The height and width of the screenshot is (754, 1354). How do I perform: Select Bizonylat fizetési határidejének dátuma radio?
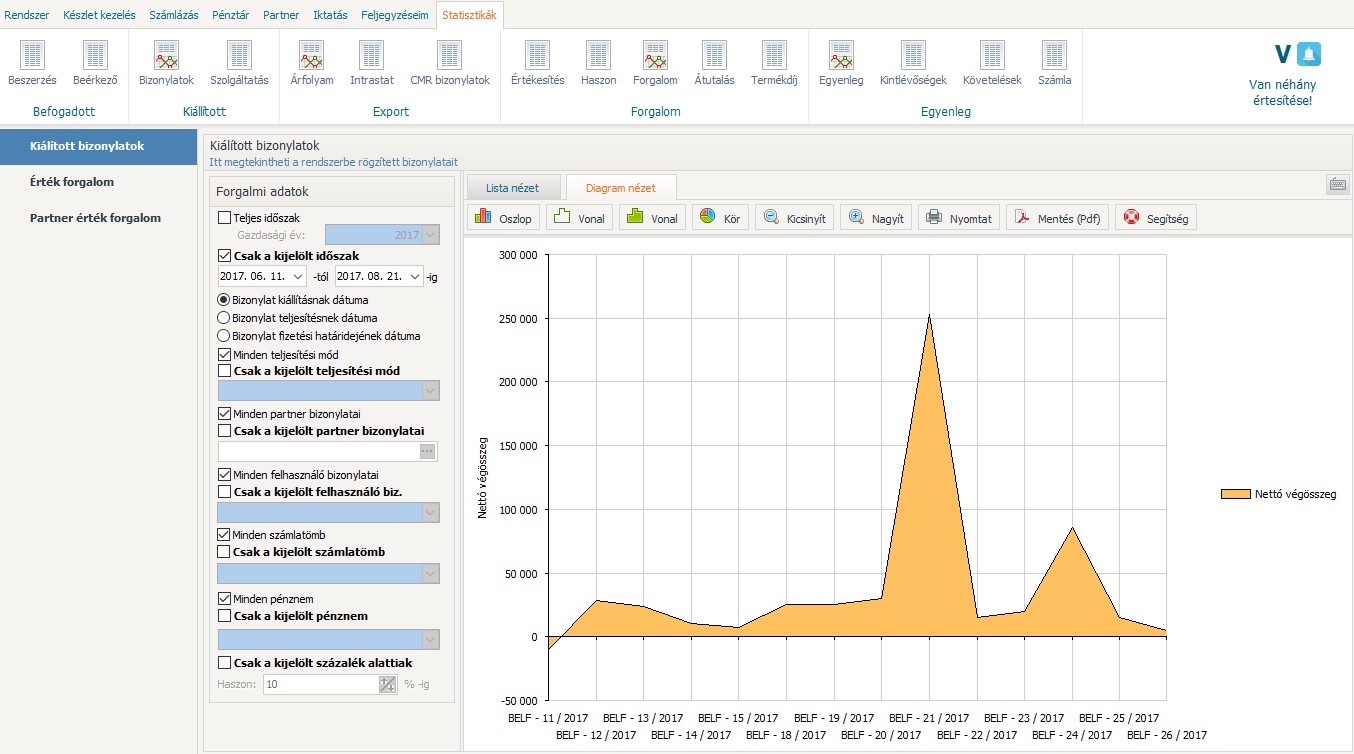tap(224, 335)
